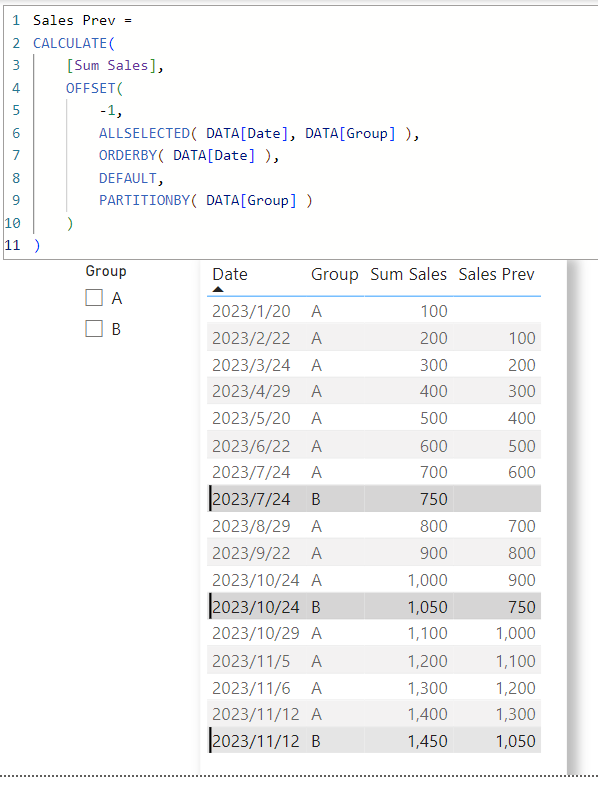Click the Sum Sales value 1,450
Viewport: 598px width, 794px height.
coord(427,741)
